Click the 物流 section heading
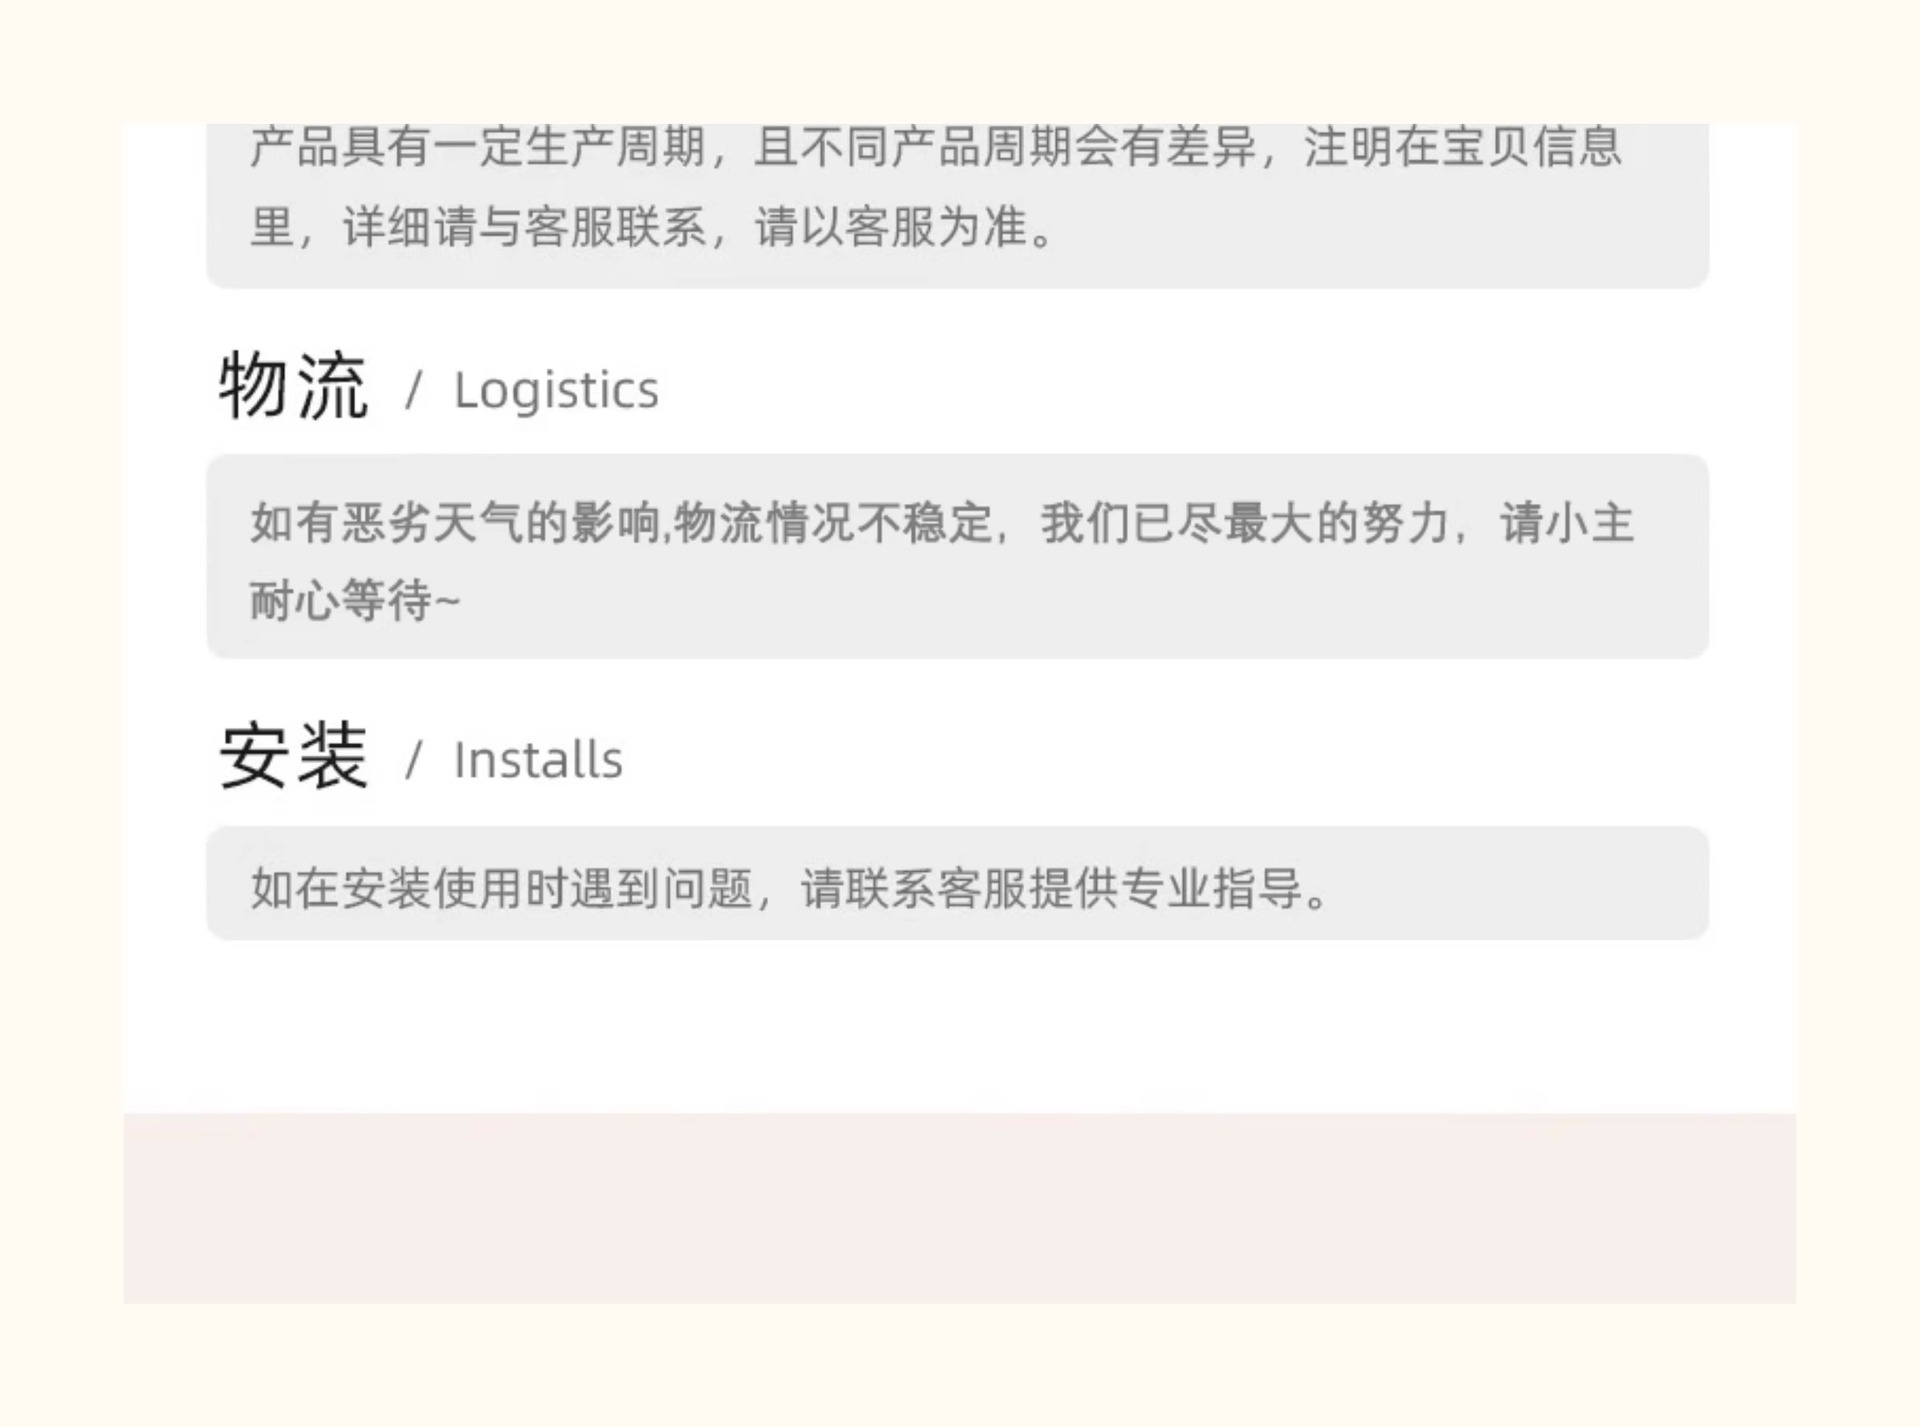The height and width of the screenshot is (1427, 1920). 293,387
